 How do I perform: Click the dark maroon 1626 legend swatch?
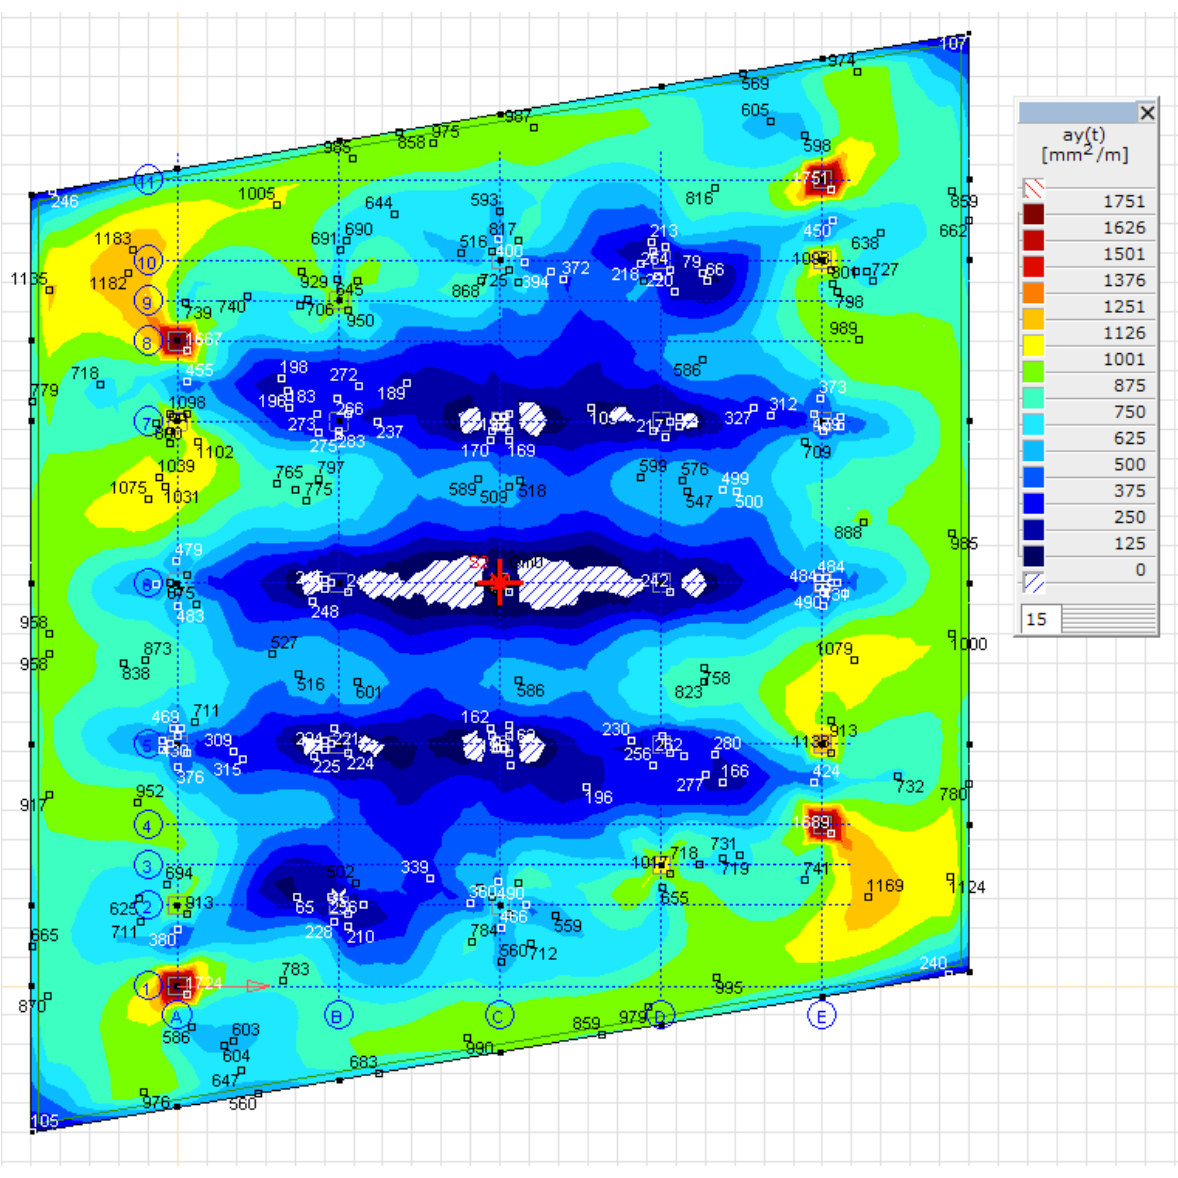click(x=1033, y=215)
